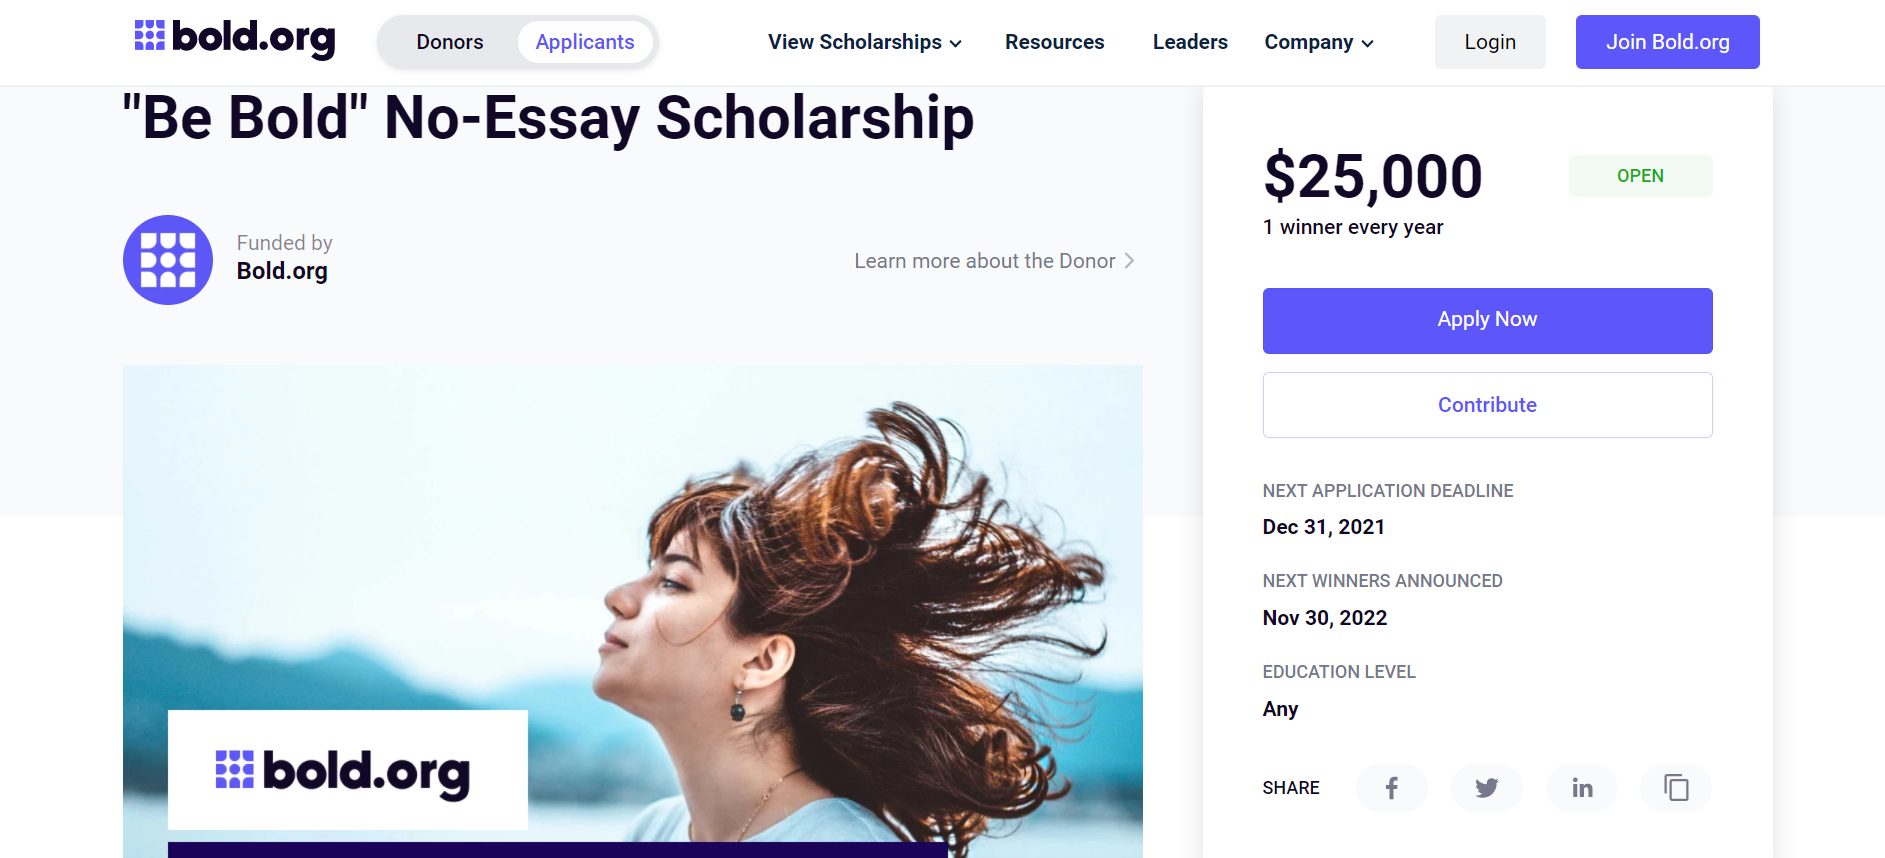Click the Login button

click(1490, 42)
